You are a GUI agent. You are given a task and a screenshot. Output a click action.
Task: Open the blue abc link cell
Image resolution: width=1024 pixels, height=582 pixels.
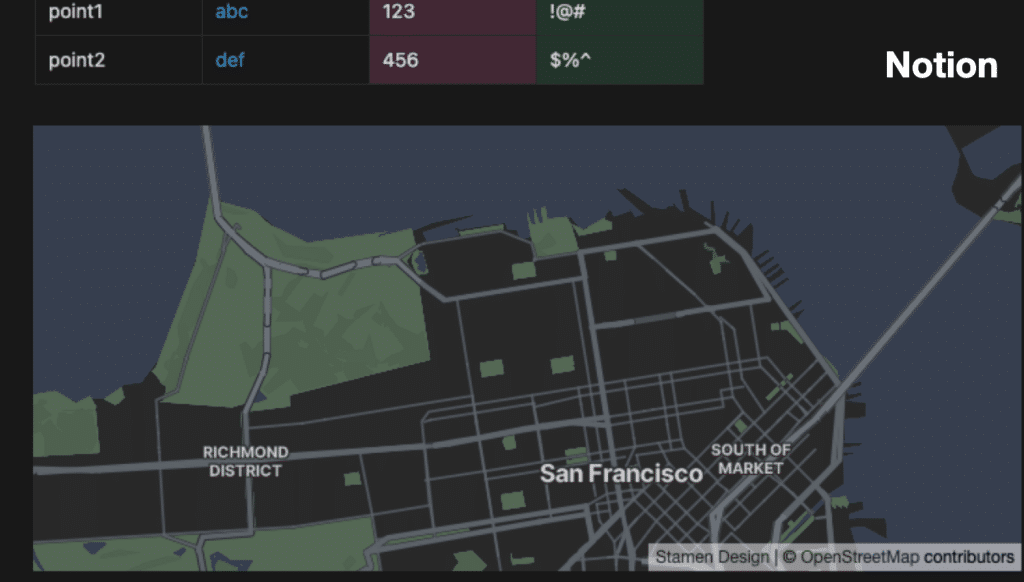click(x=231, y=13)
